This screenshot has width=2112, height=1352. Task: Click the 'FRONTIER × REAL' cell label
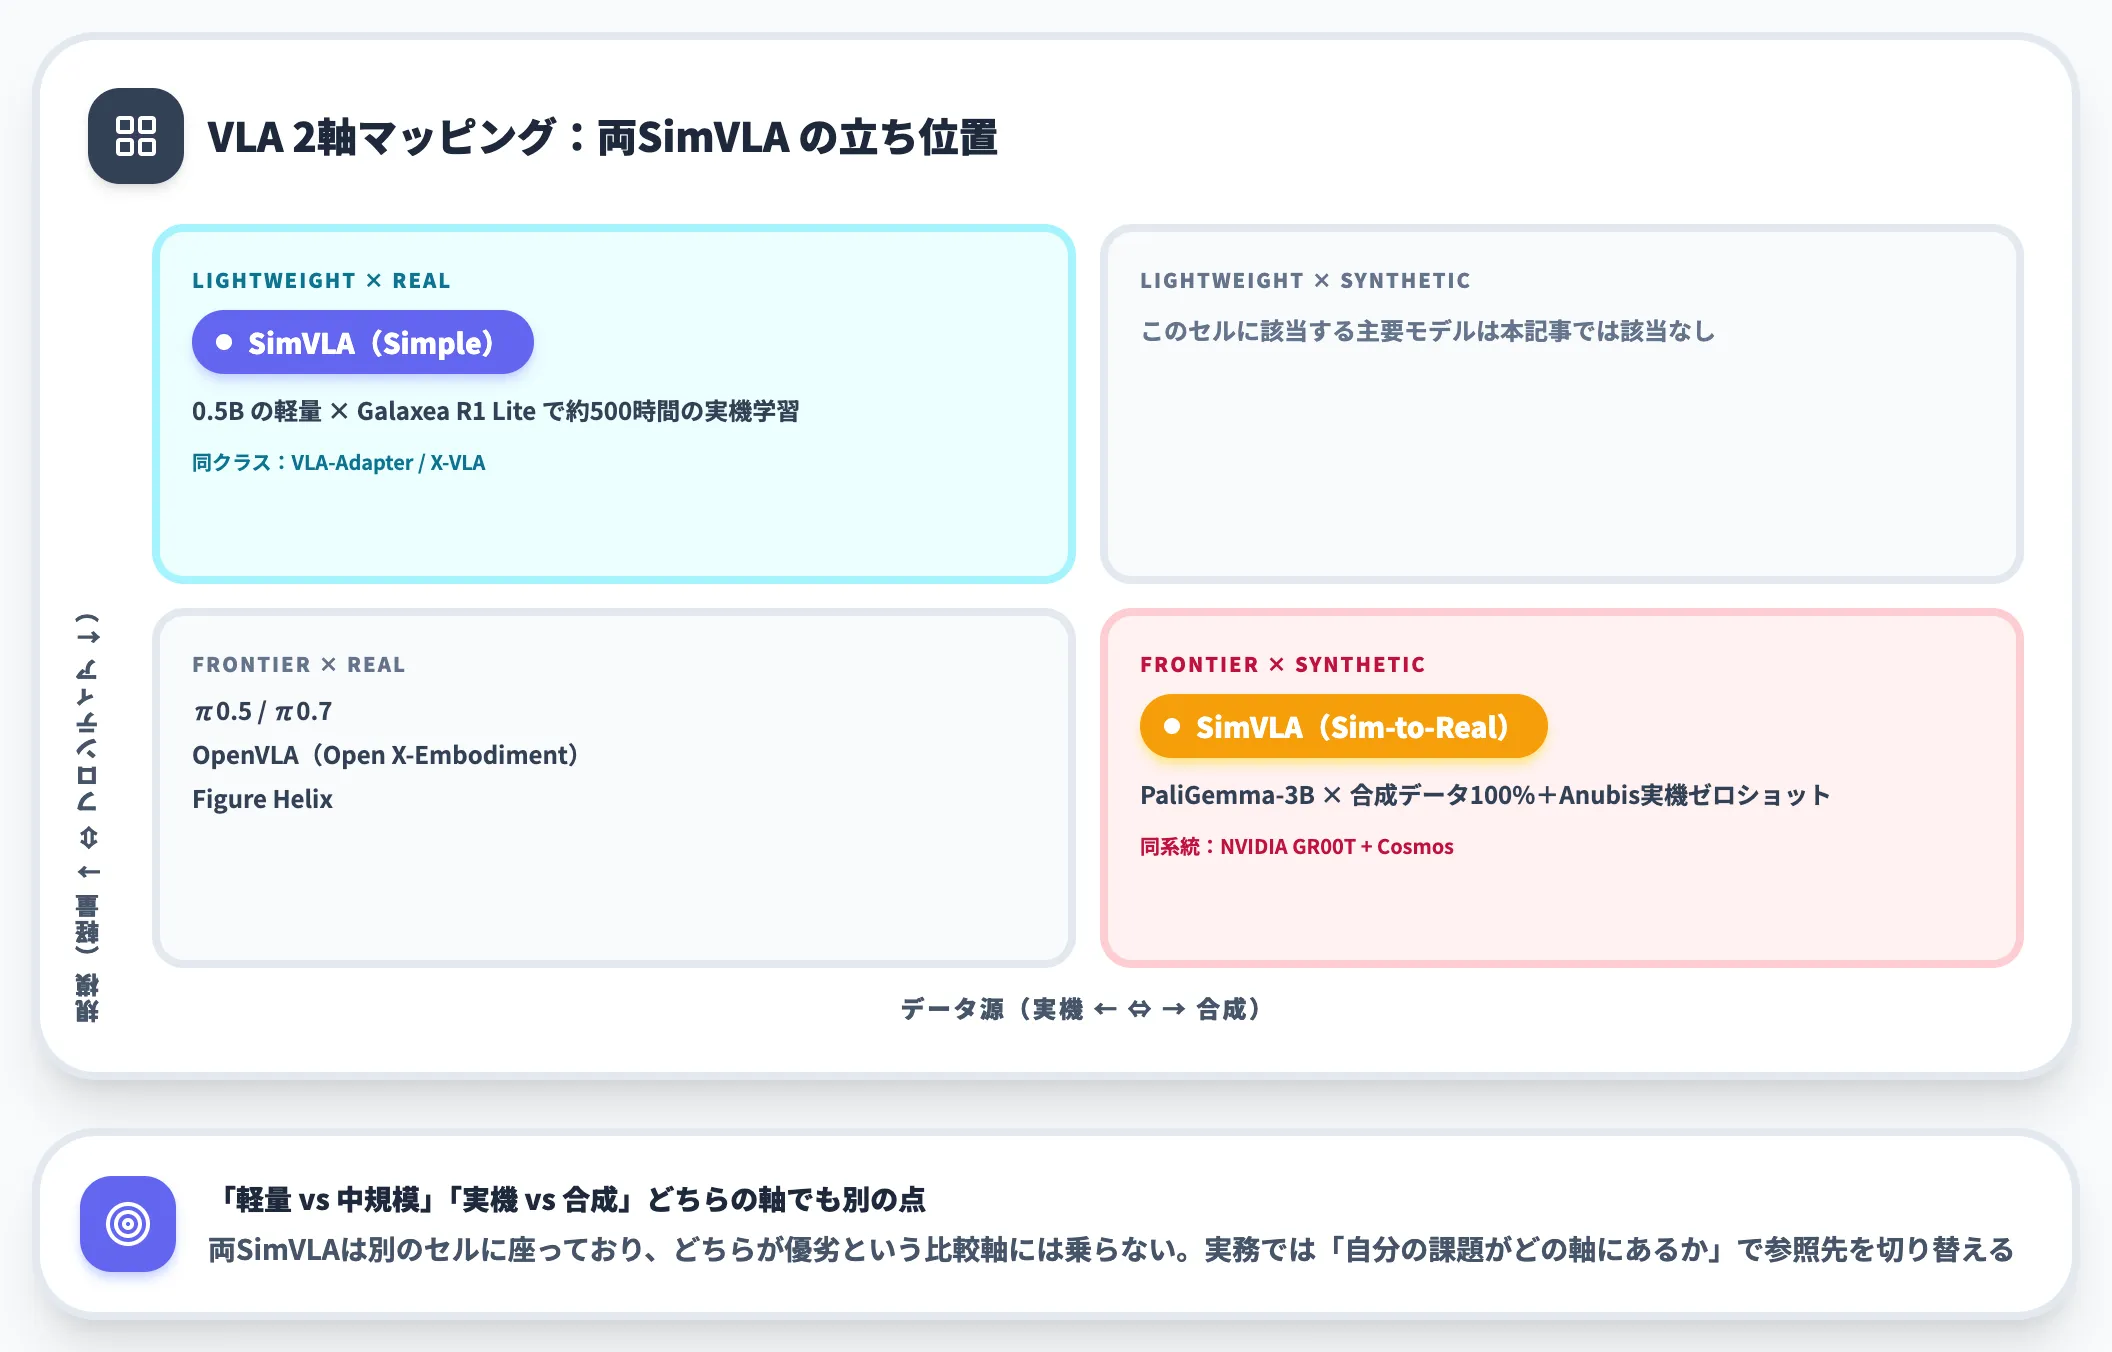pos(298,665)
